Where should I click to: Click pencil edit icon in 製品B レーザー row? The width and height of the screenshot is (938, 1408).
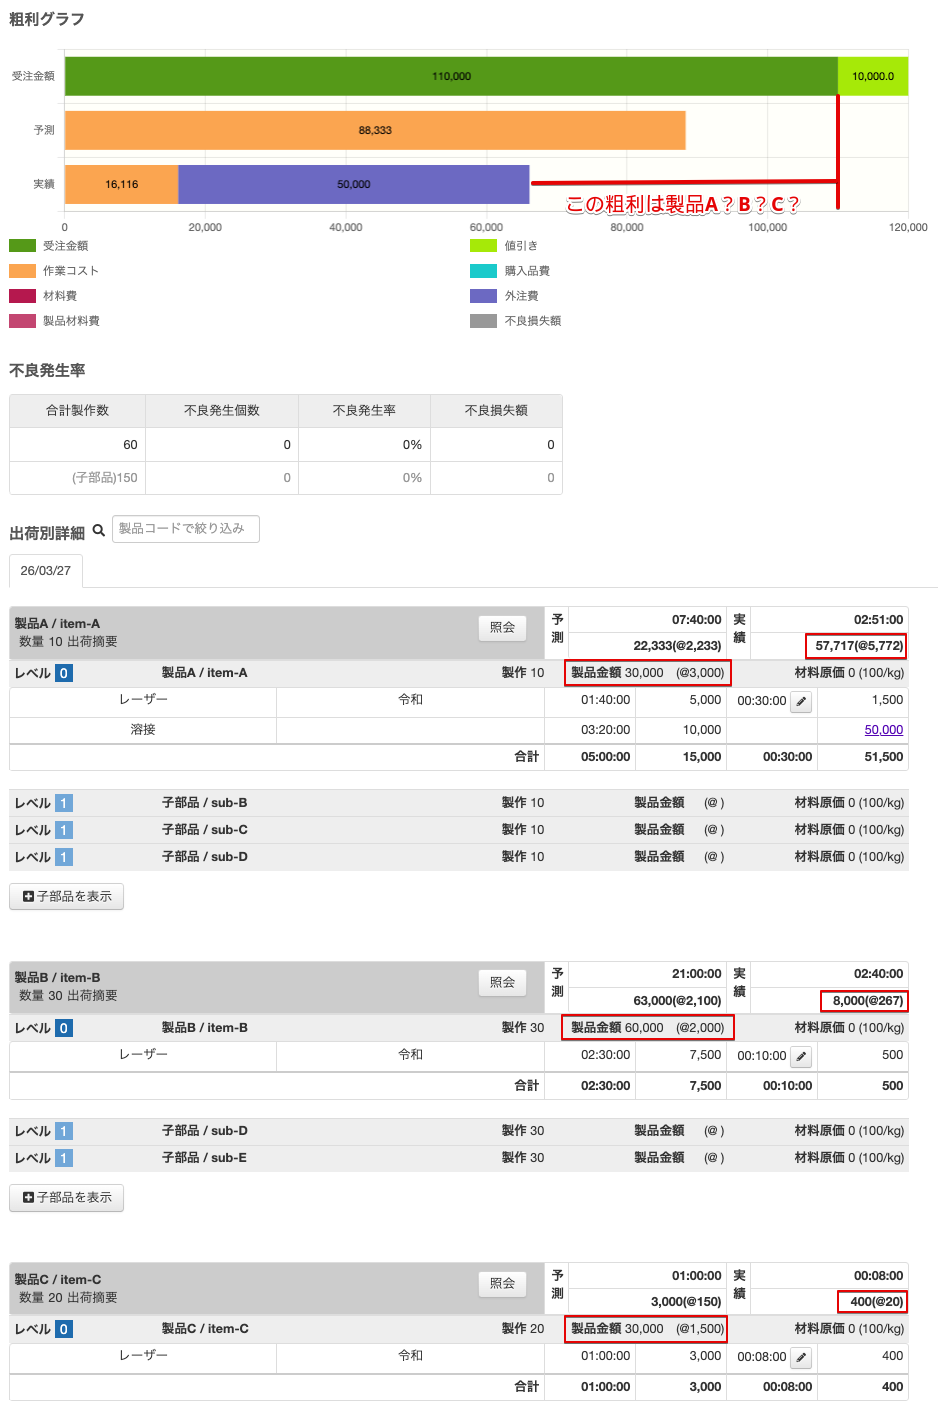click(x=801, y=1057)
